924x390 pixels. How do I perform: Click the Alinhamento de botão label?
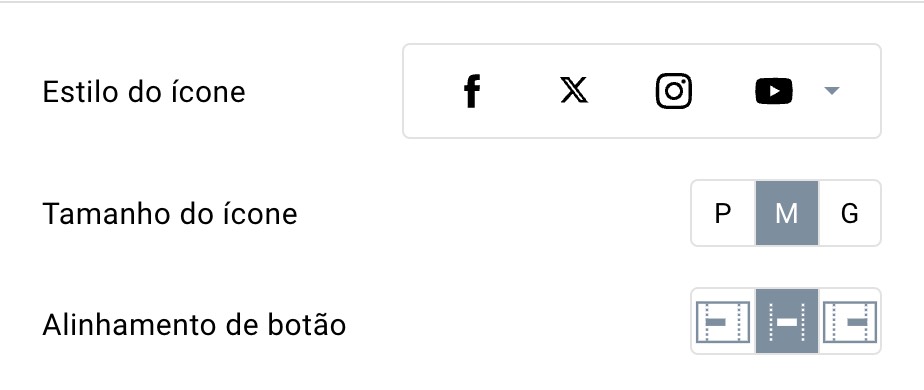click(x=194, y=325)
